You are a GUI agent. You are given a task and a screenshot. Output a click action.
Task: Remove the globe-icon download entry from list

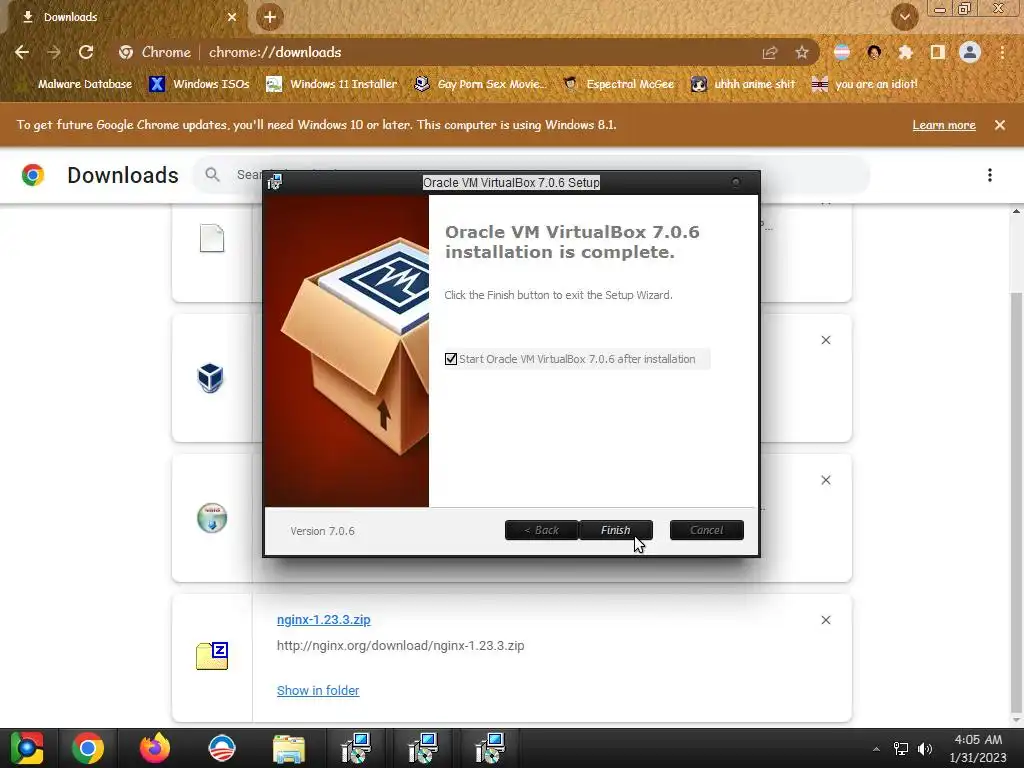pyautogui.click(x=825, y=480)
